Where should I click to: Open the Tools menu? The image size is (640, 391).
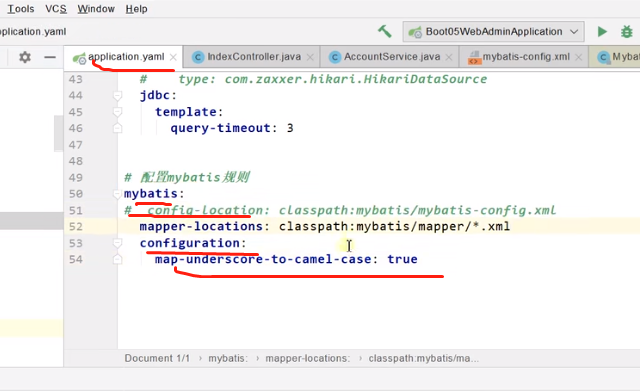coord(21,9)
